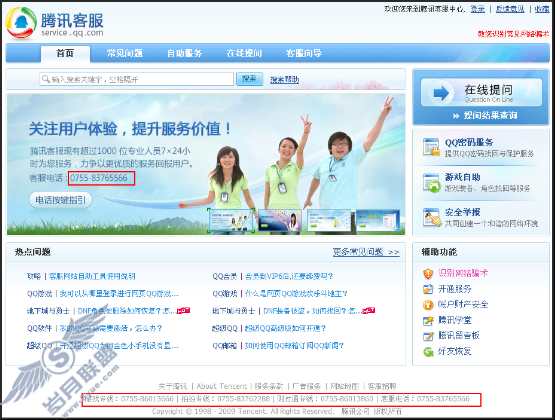This screenshot has width=555, height=420.
Task: Select the first banner thumbnail with three staff
Action: click(231, 220)
